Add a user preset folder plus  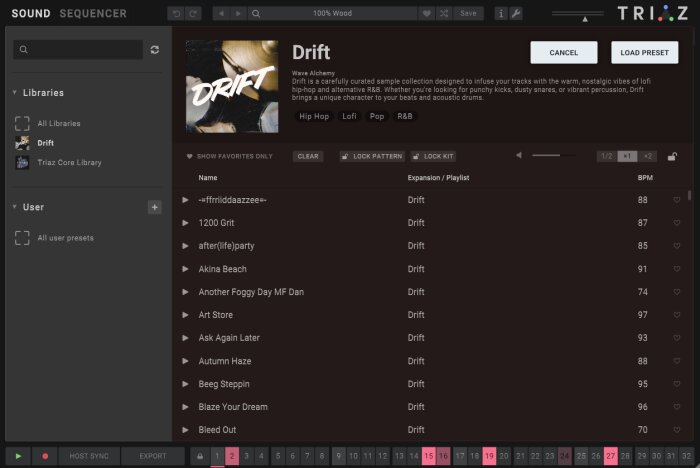tap(154, 207)
